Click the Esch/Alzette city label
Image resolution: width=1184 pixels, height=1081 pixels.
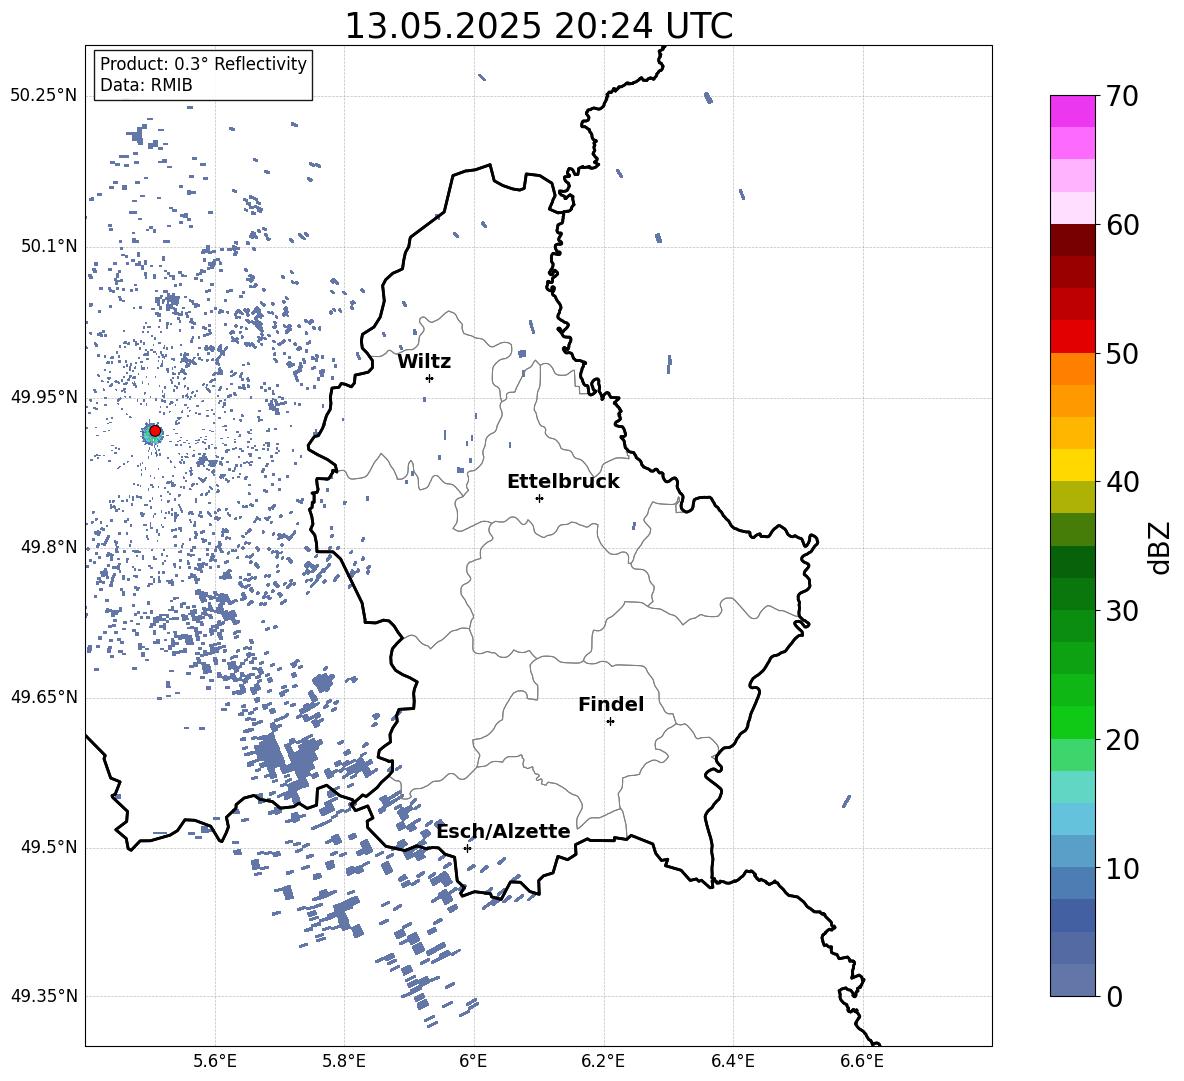[504, 831]
